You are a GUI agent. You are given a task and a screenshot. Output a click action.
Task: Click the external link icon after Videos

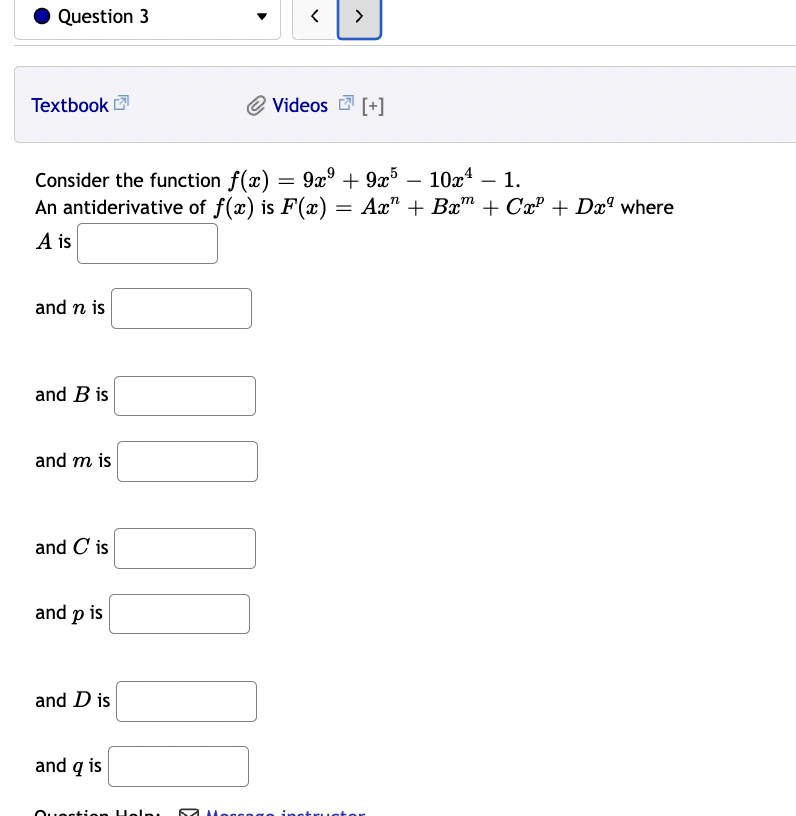[x=346, y=101]
